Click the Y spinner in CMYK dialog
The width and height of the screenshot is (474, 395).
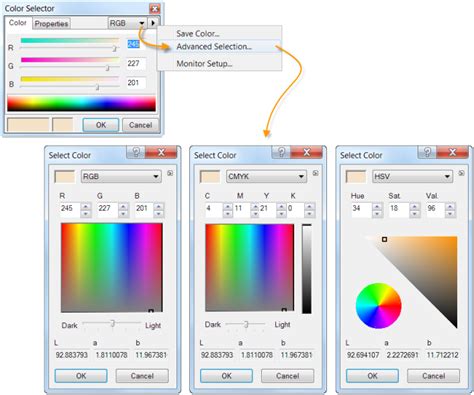(281, 210)
